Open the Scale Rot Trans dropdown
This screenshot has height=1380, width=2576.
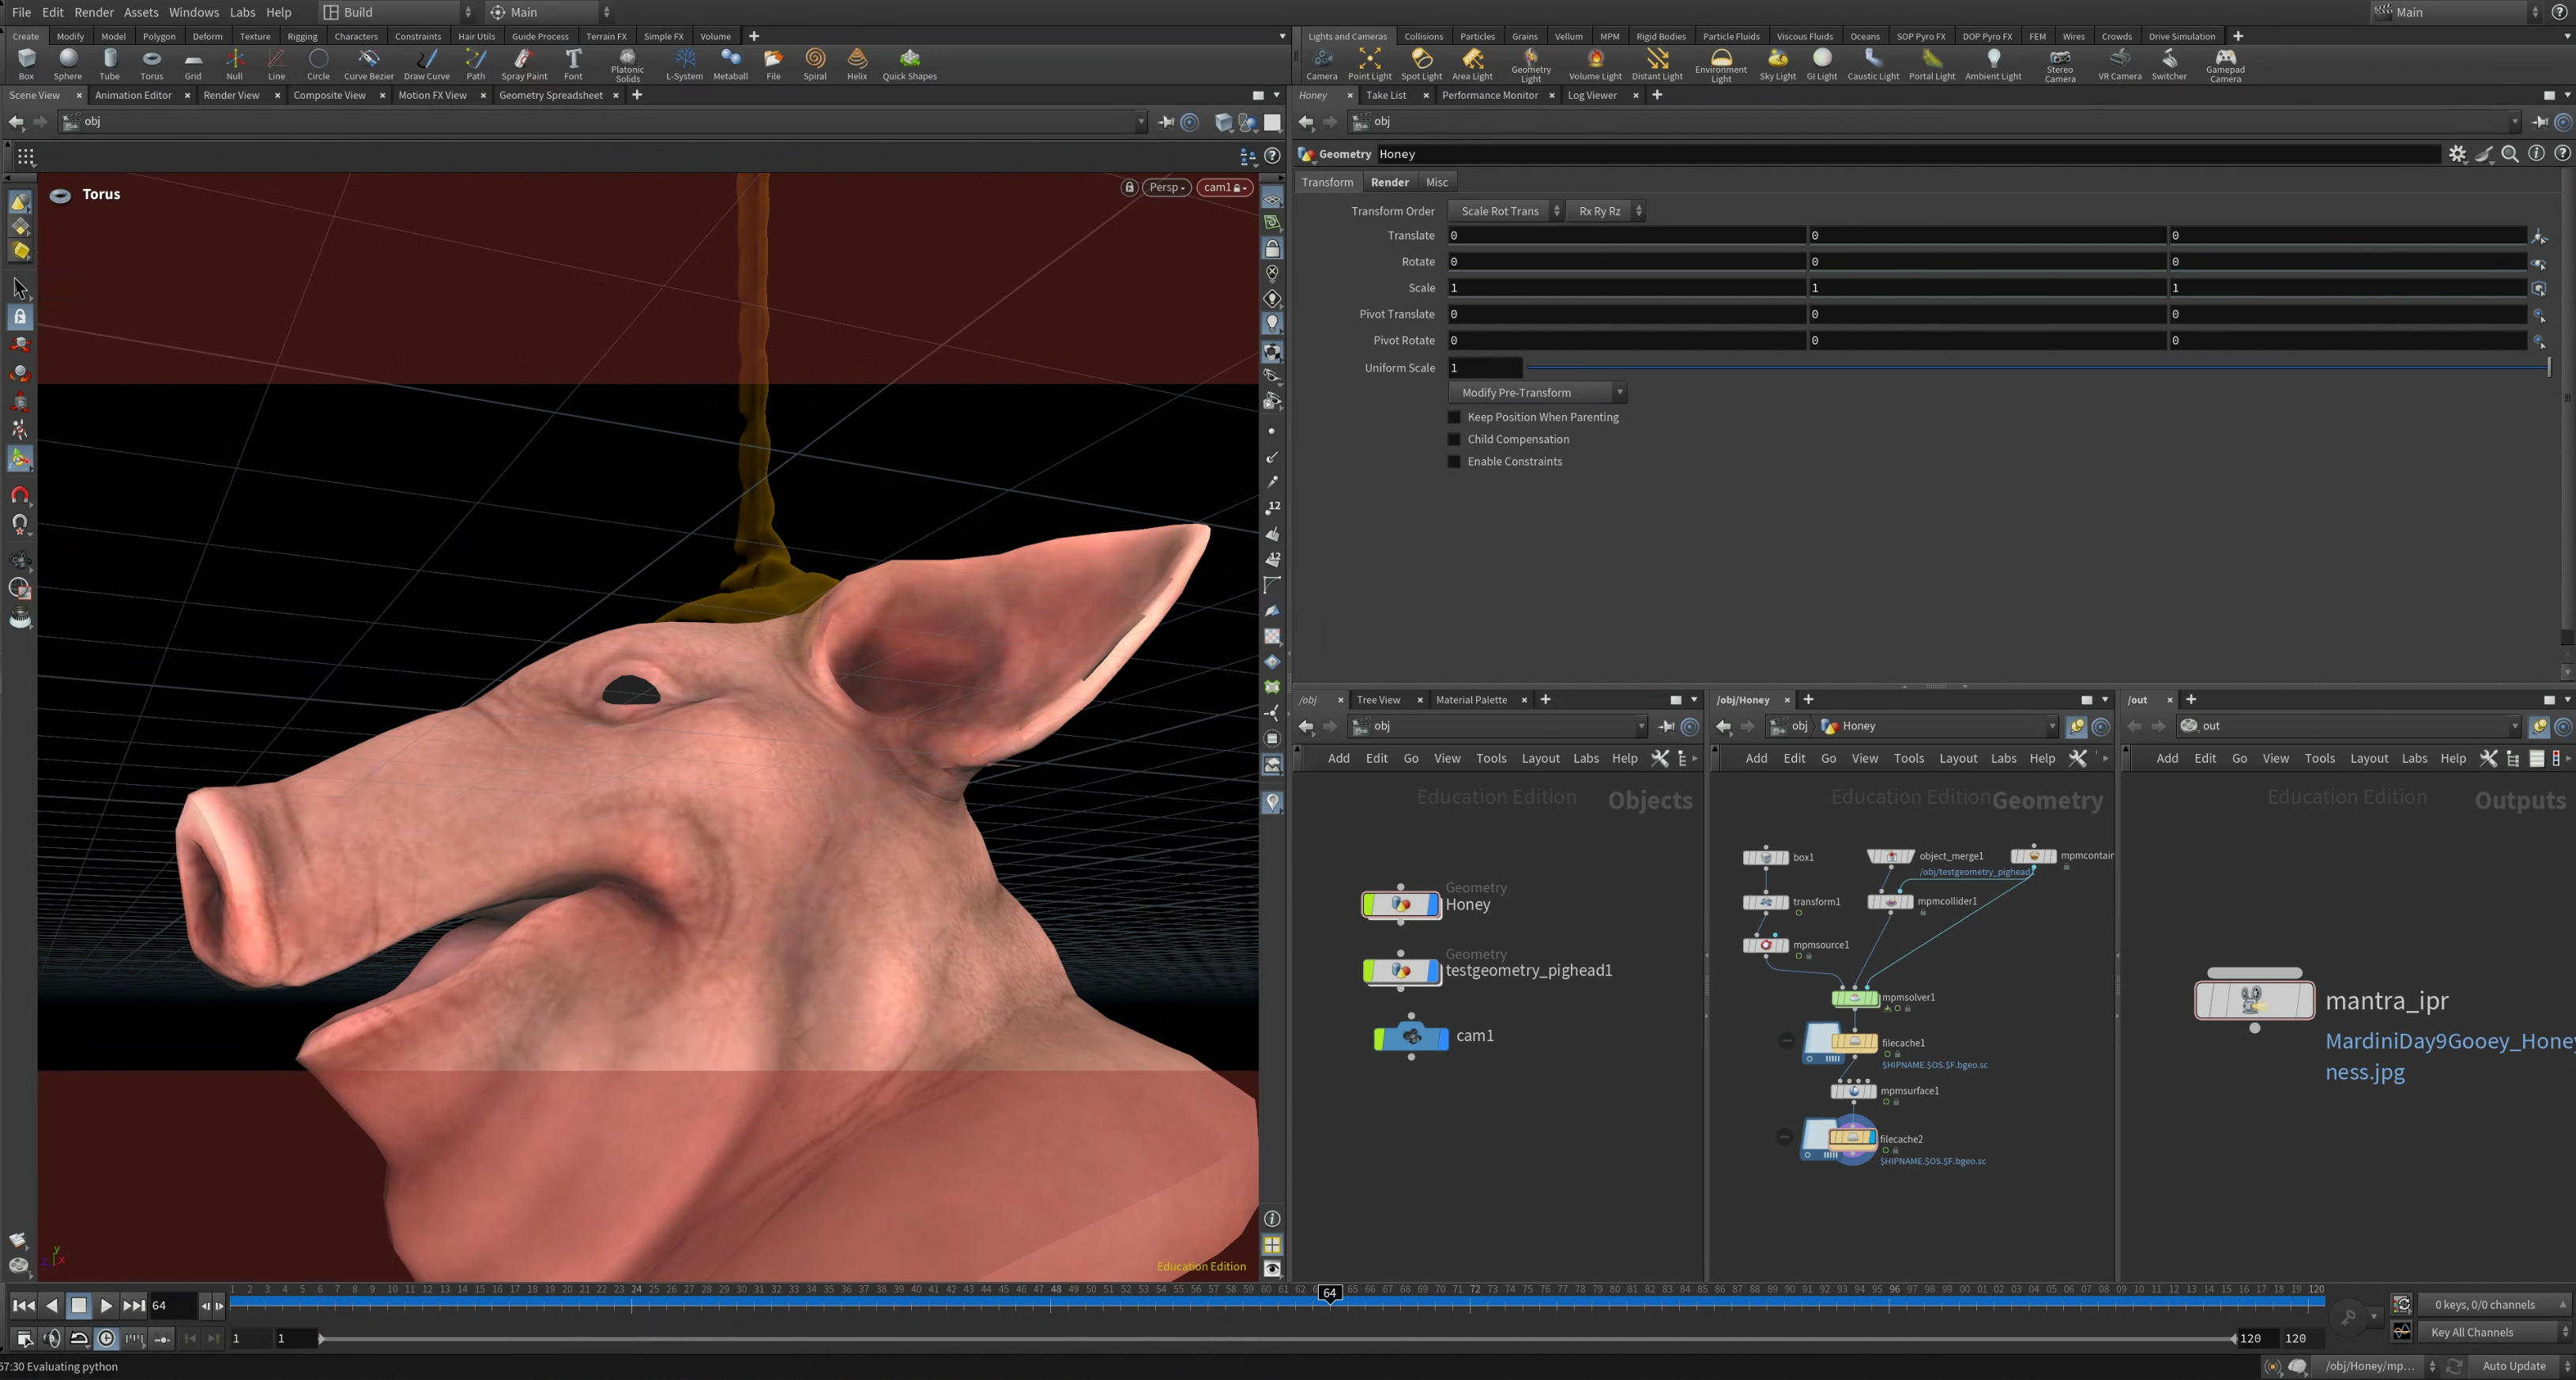[x=1505, y=211]
